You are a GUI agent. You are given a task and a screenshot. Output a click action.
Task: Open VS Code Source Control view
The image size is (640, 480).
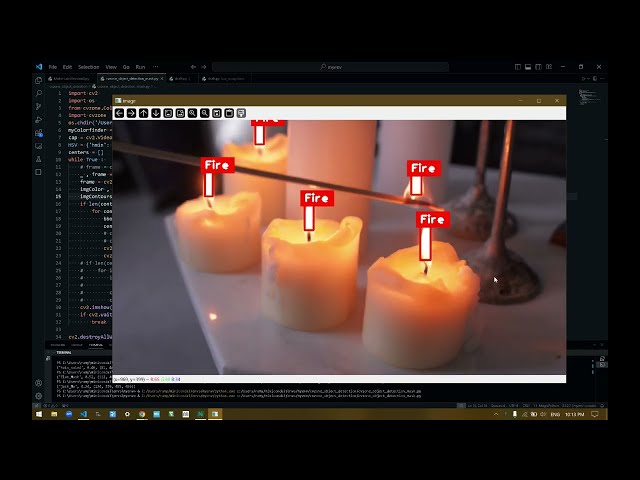tap(39, 107)
